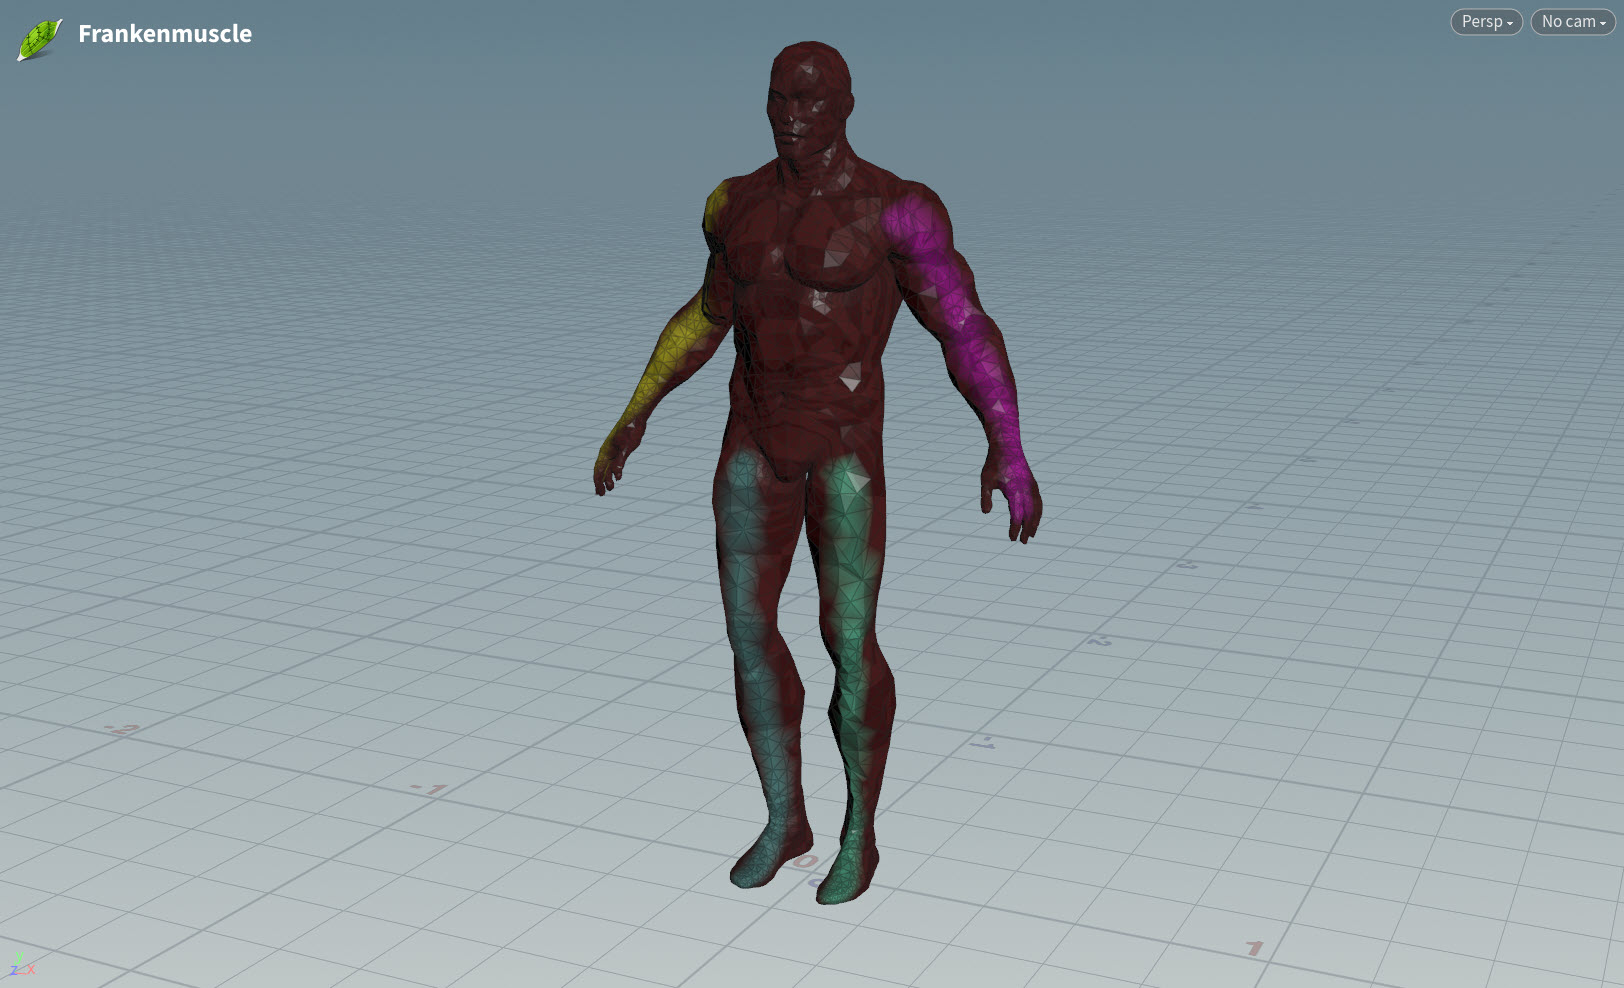Image resolution: width=1624 pixels, height=988 pixels.
Task: Click the grid label "-2" on the floor
Action: (120, 730)
